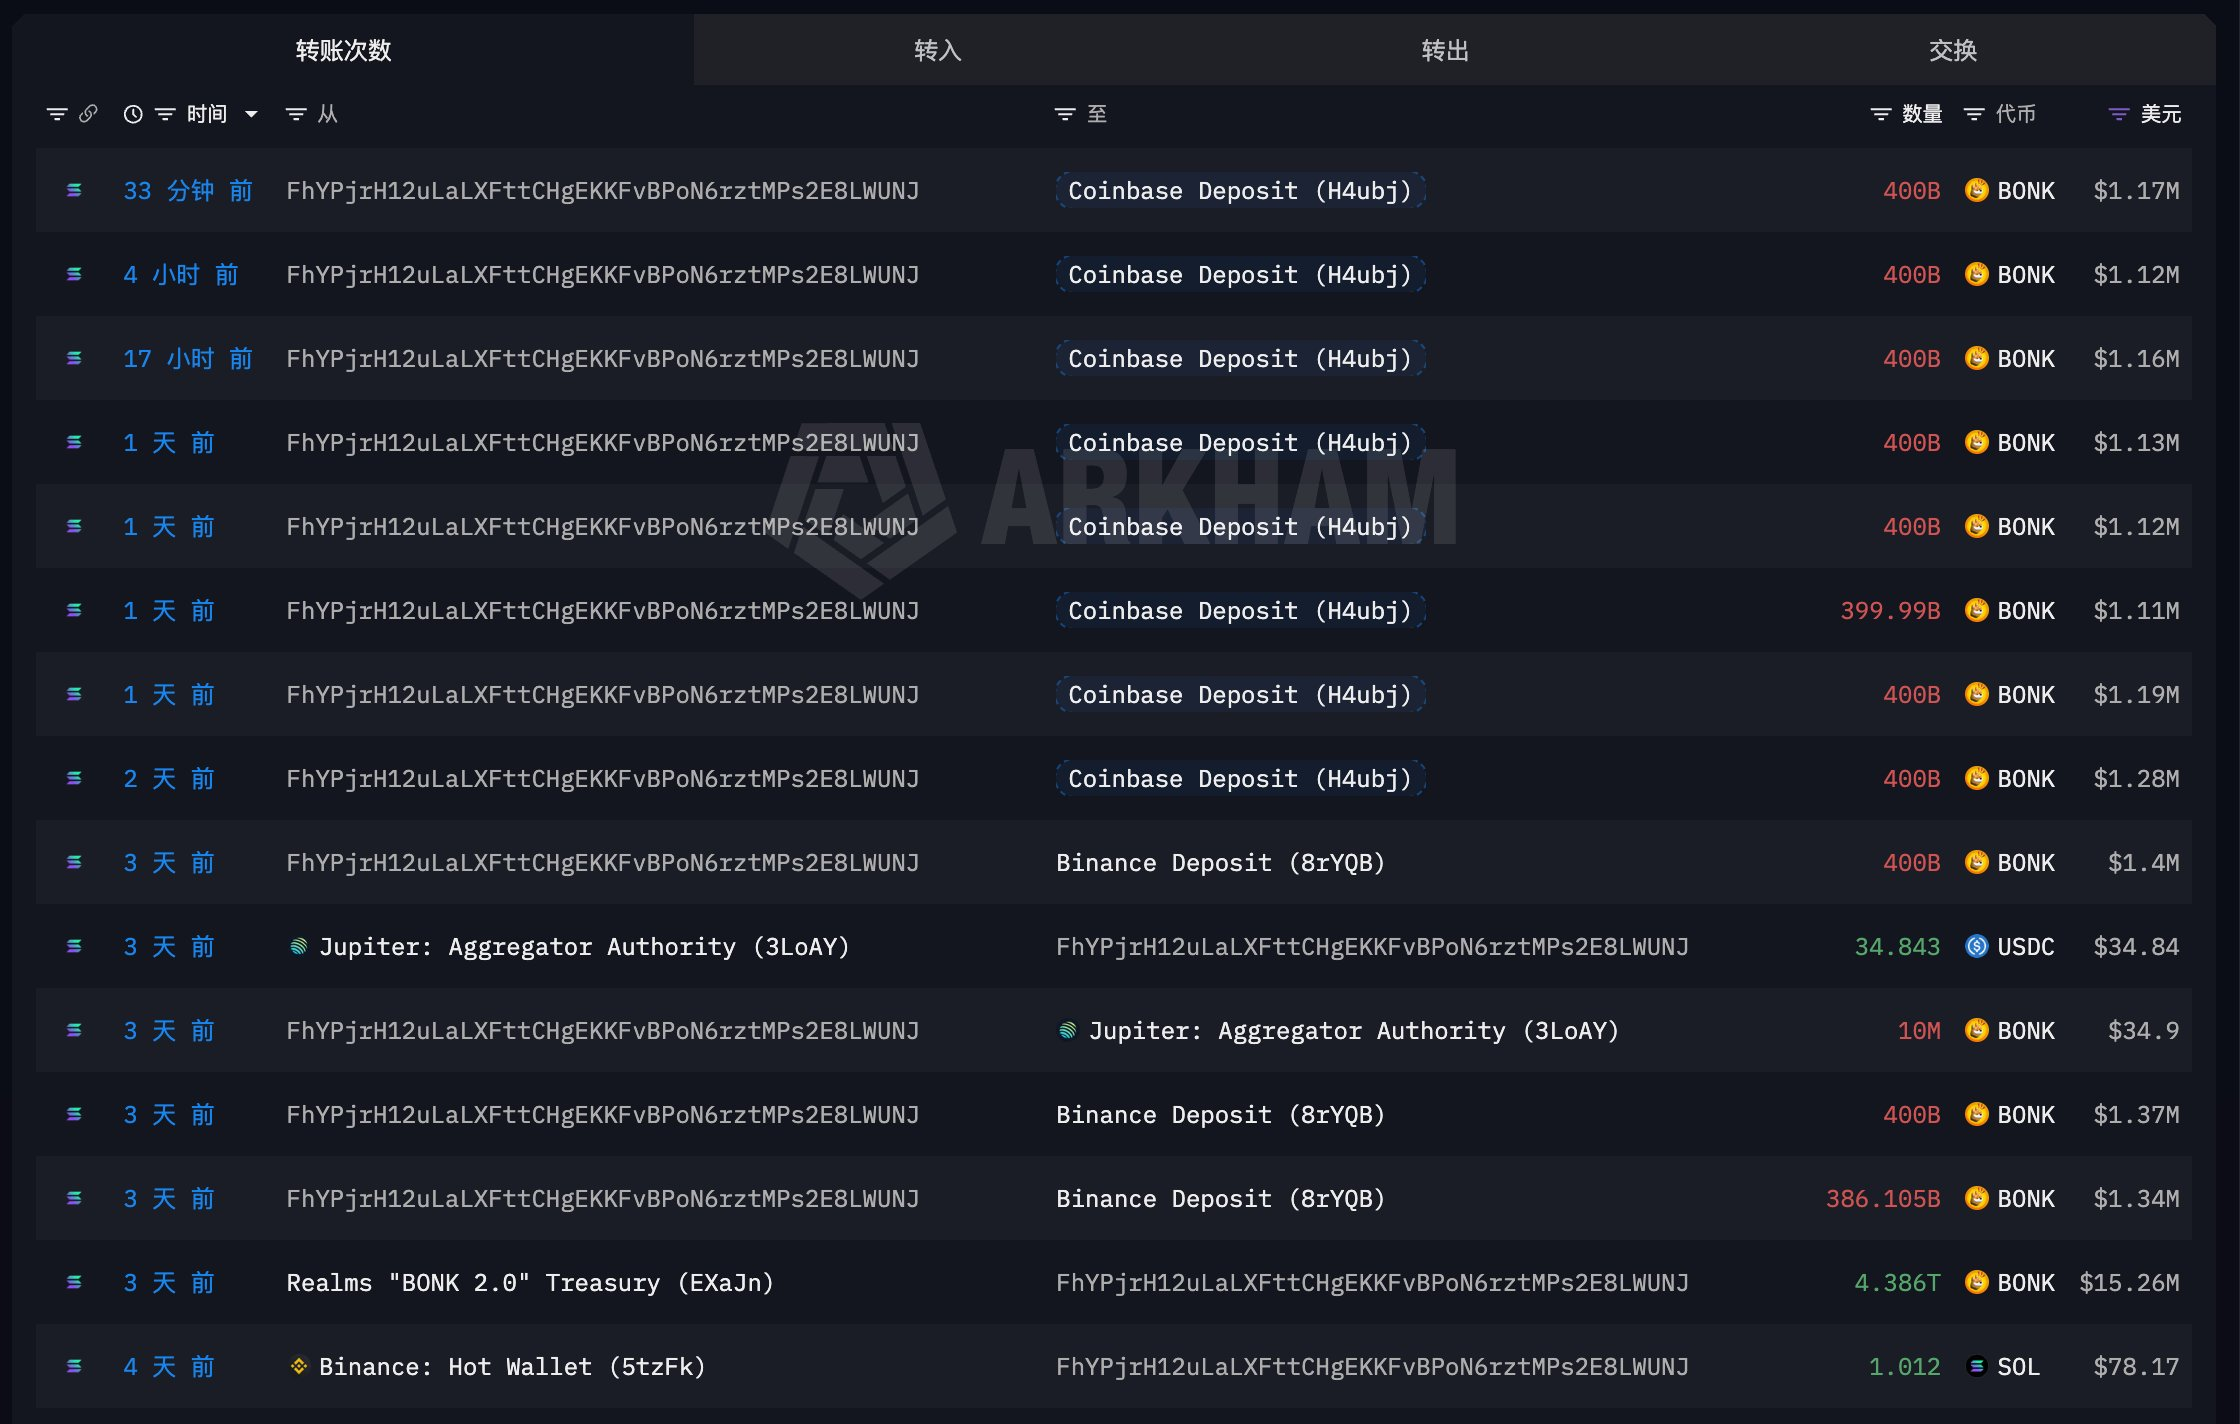
Task: Click the Solana chain icon in the $1.28M row
Action: pos(74,778)
